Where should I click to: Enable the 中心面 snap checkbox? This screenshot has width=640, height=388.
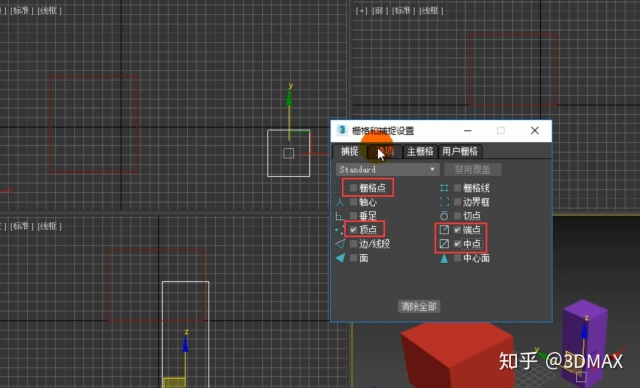coord(458,258)
